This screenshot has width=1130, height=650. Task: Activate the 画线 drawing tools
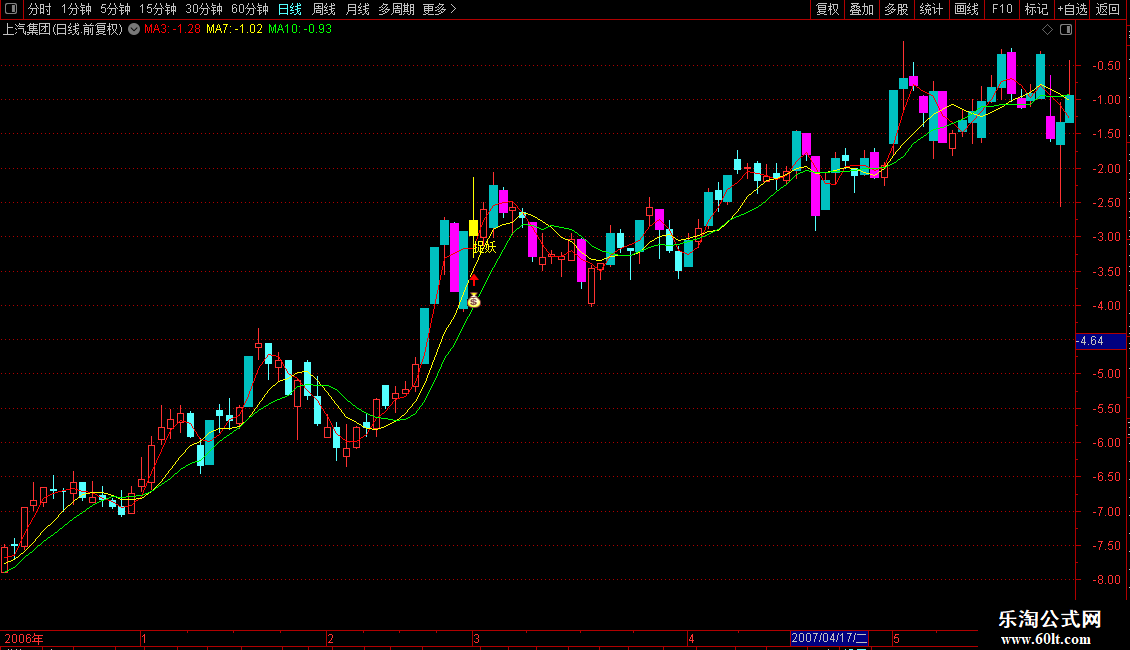tap(966, 9)
